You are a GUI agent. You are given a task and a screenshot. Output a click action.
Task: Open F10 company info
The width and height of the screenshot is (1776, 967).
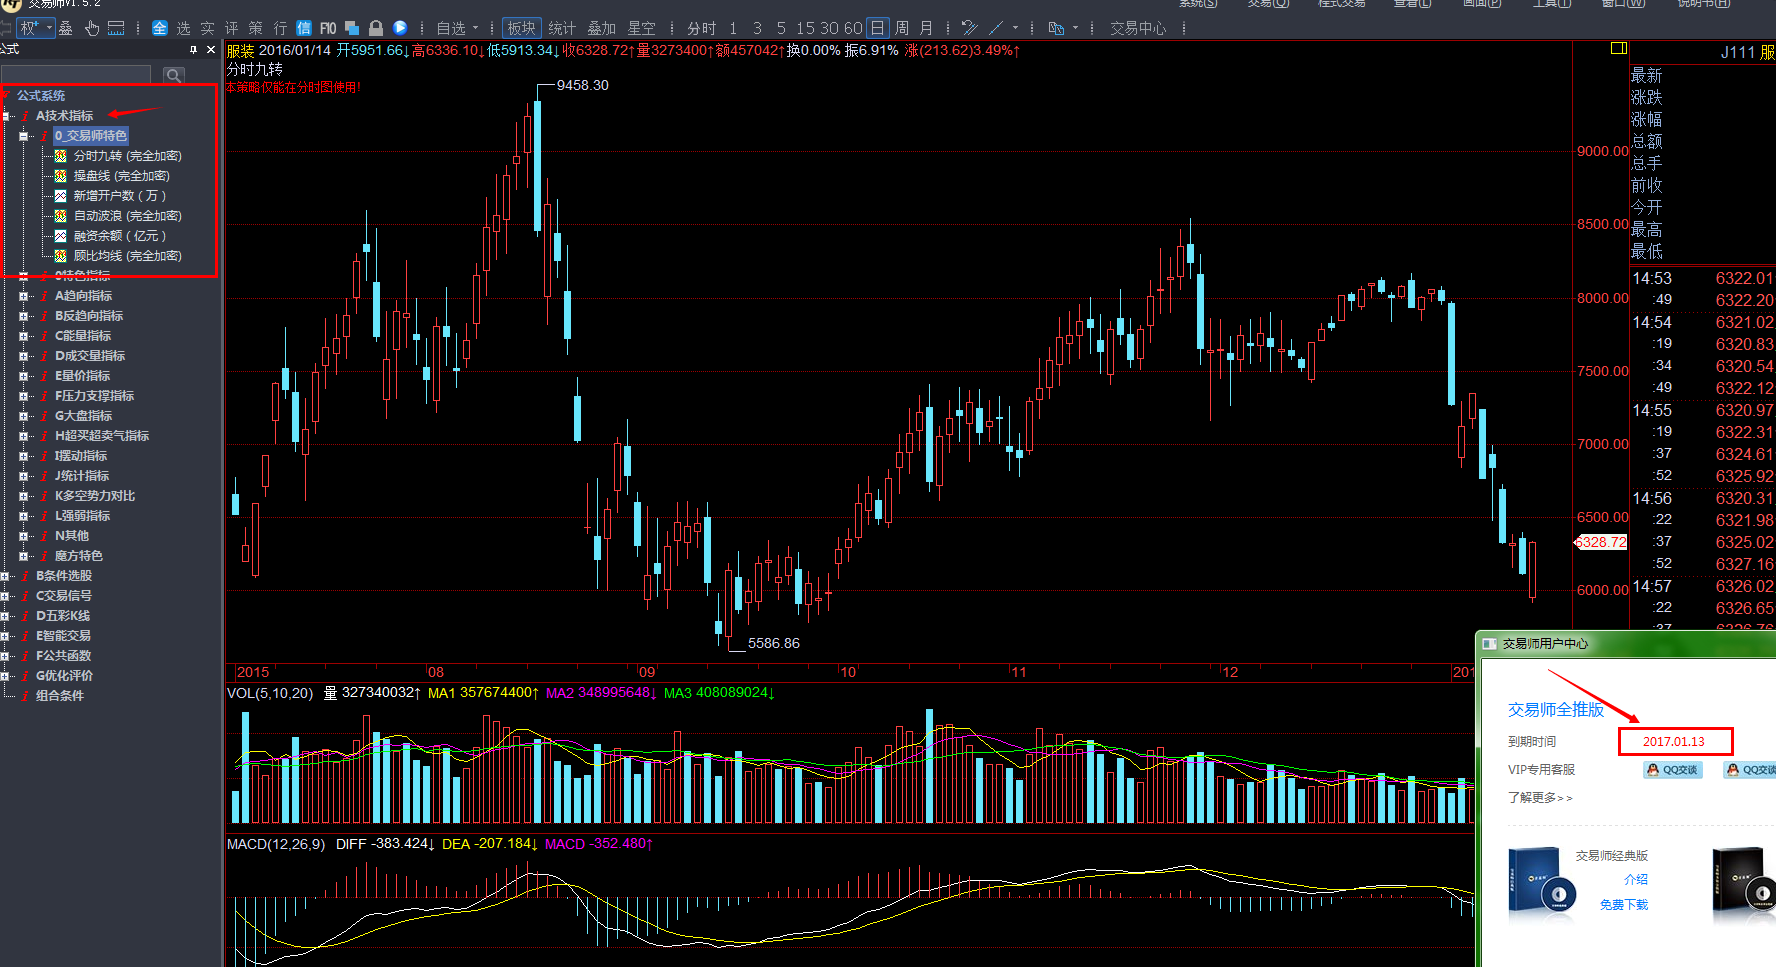pos(328,28)
